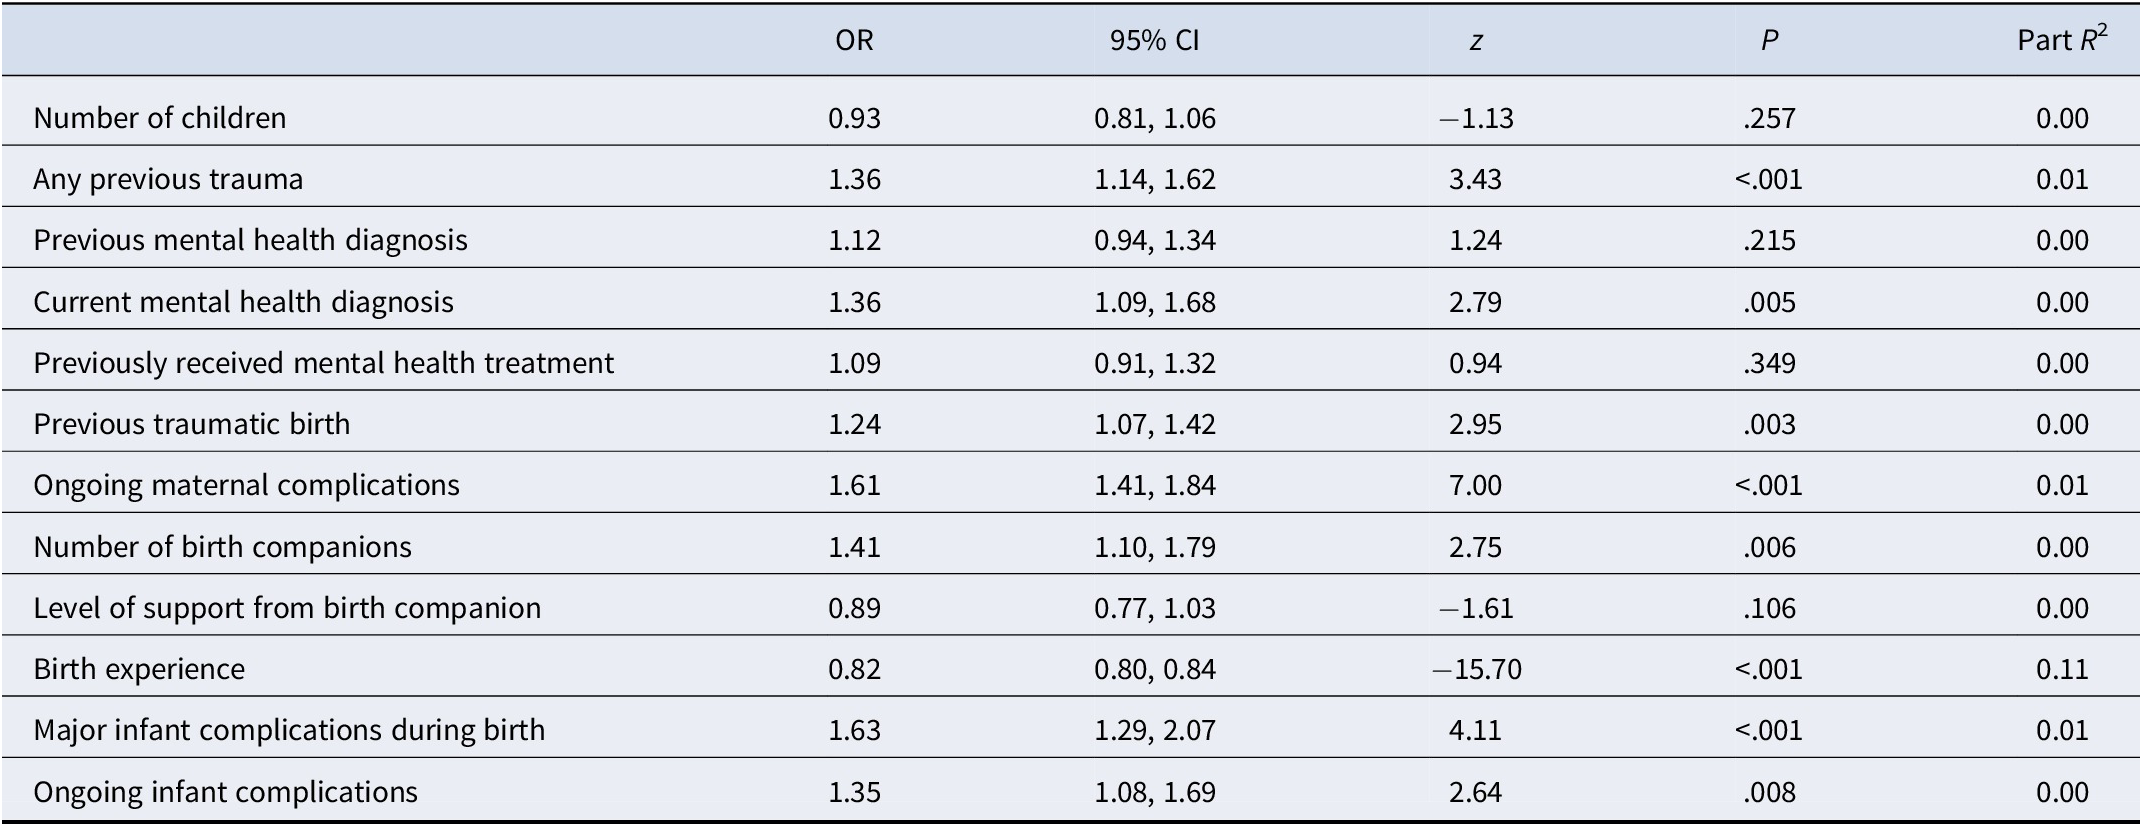Click the z column header

click(1475, 41)
